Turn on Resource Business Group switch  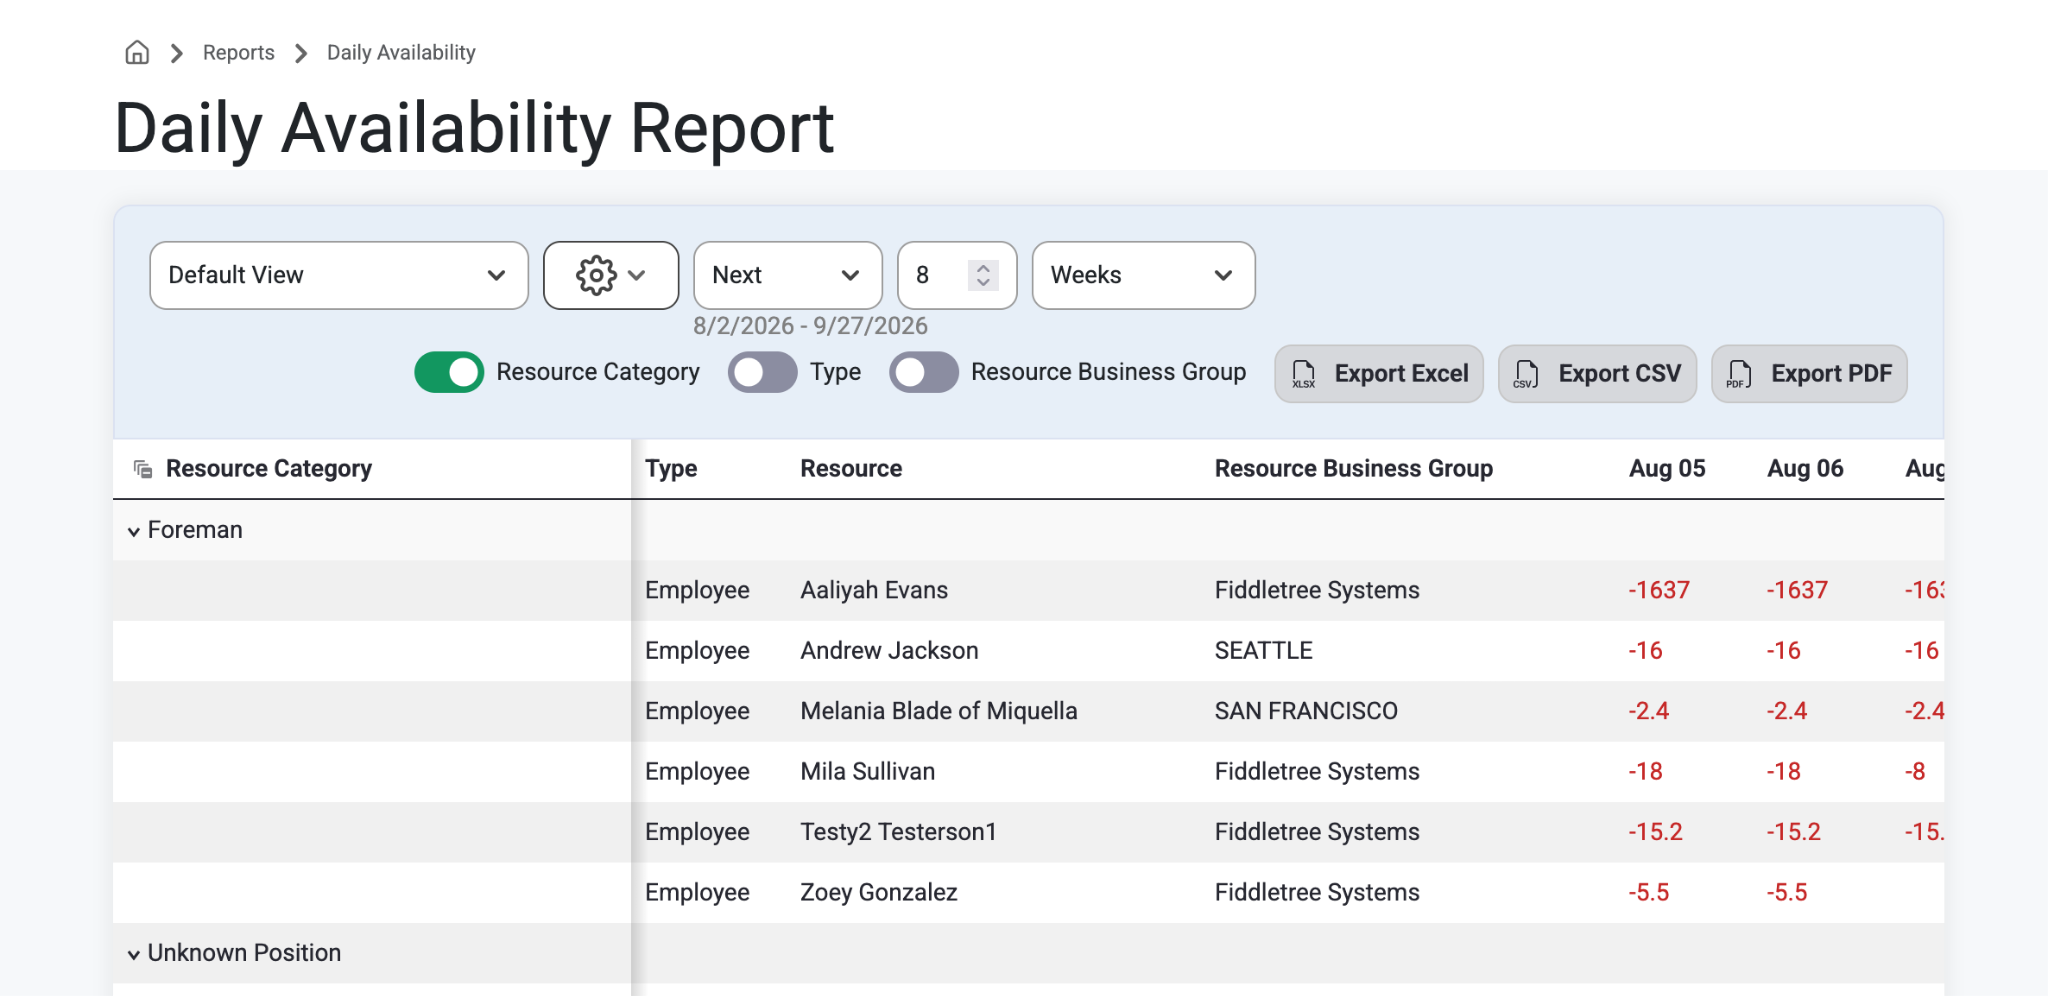(924, 372)
